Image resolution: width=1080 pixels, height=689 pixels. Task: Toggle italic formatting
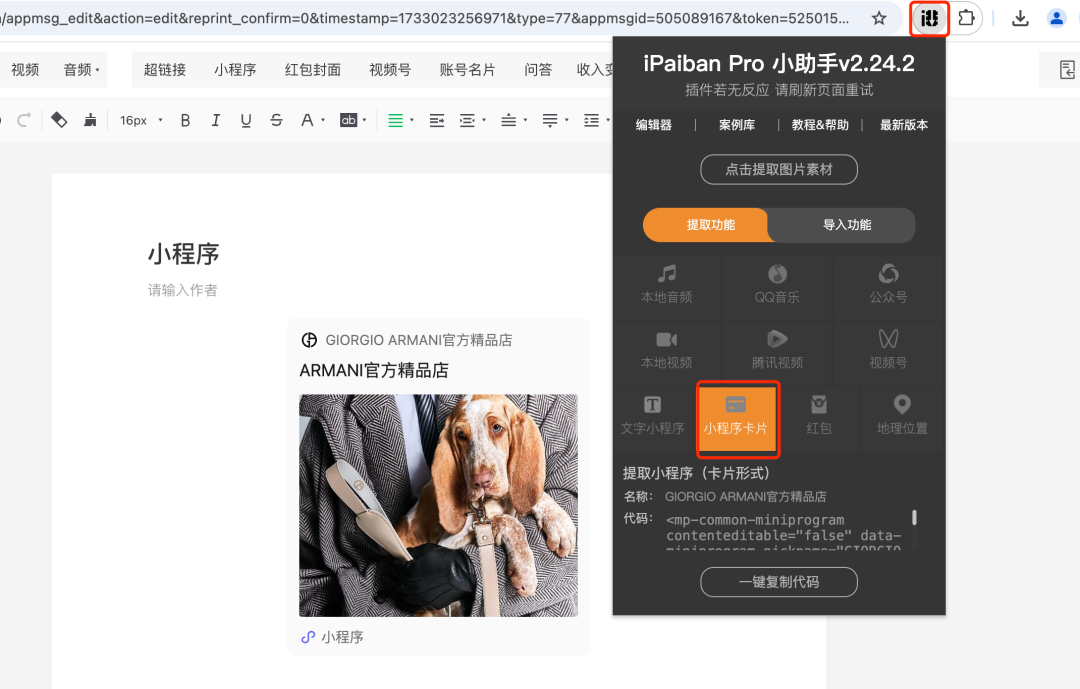(x=216, y=121)
